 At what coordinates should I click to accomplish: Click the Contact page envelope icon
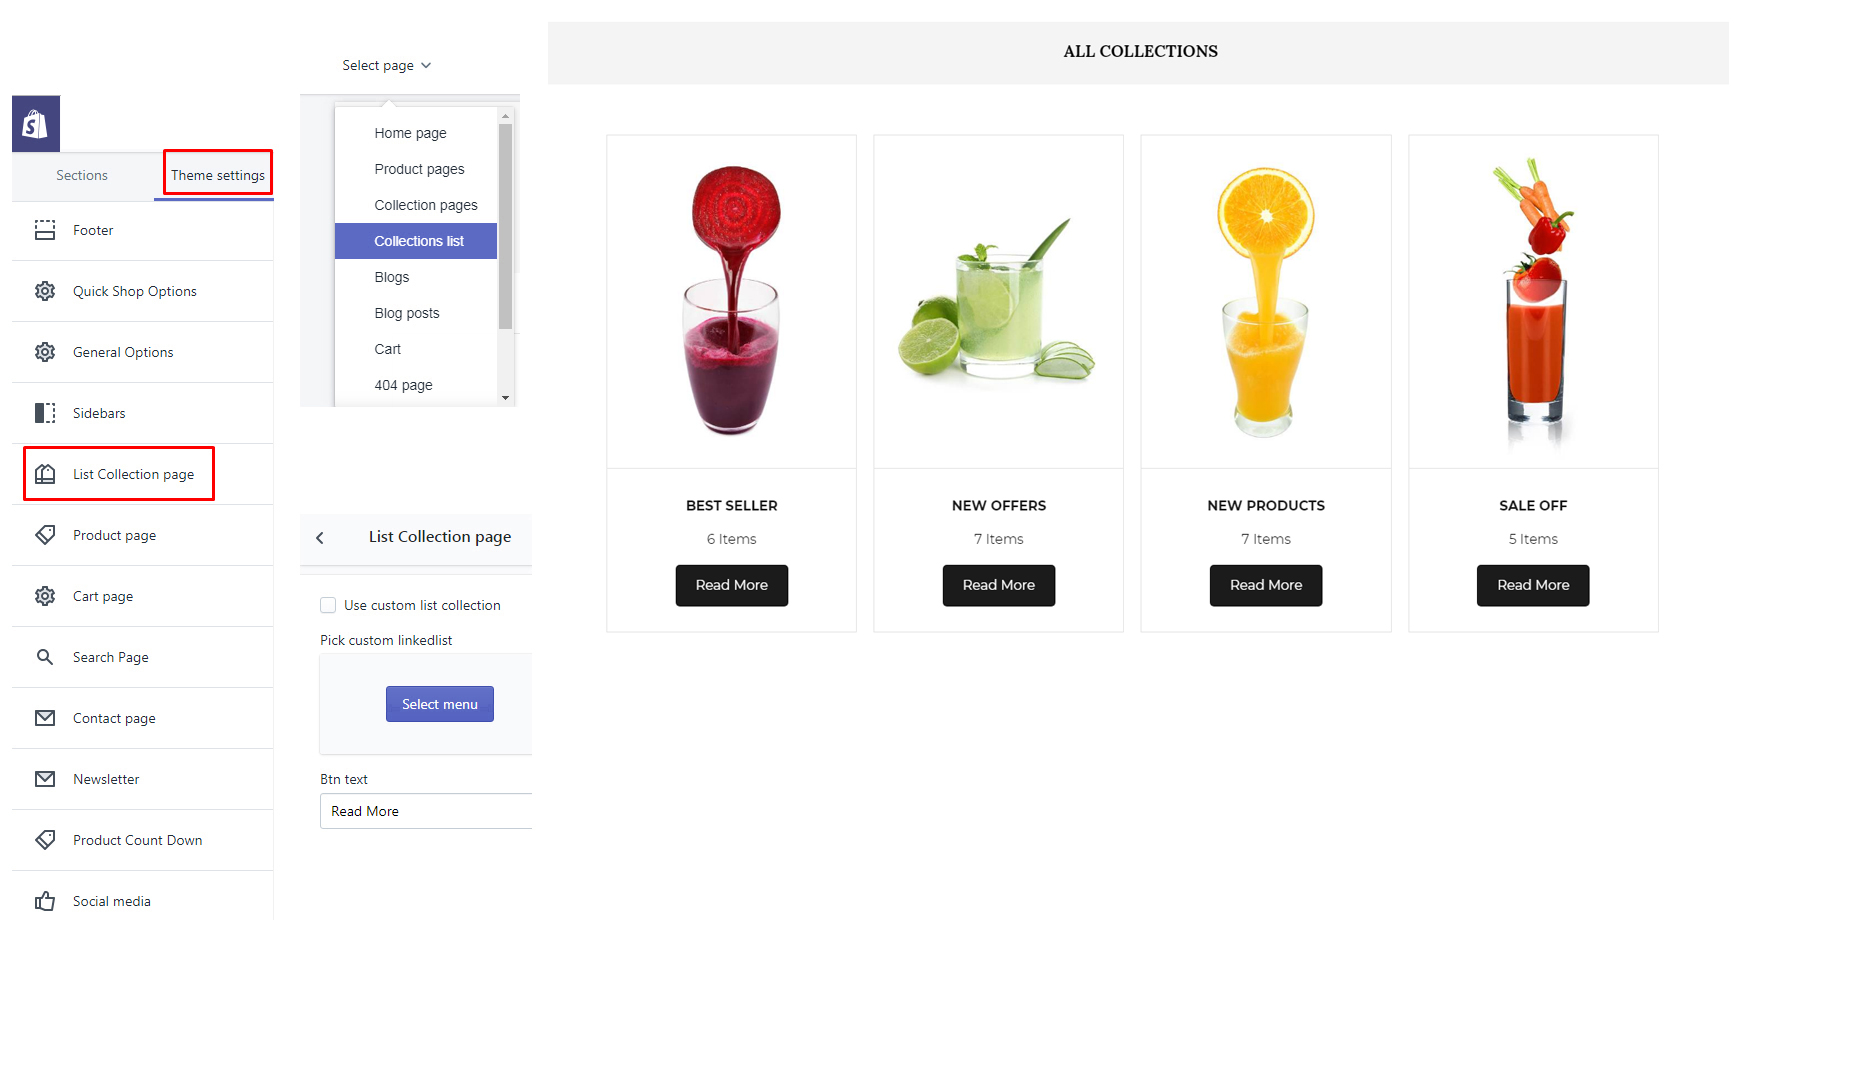(x=45, y=718)
